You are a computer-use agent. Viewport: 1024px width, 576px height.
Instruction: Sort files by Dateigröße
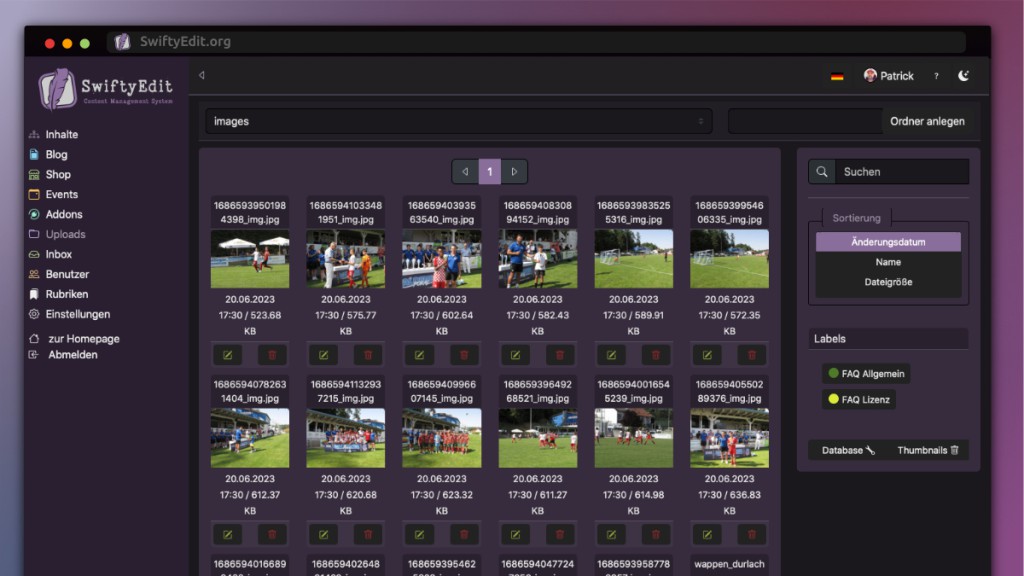888,282
